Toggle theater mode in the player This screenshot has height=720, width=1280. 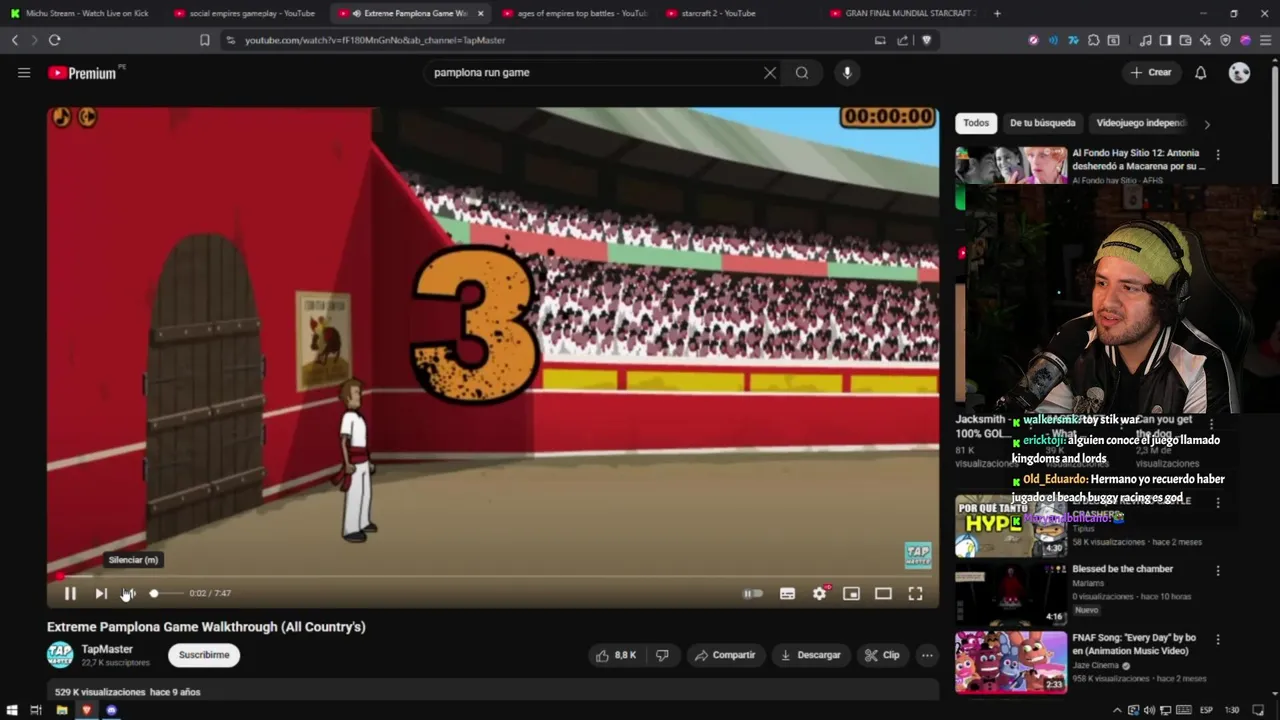[x=883, y=593]
